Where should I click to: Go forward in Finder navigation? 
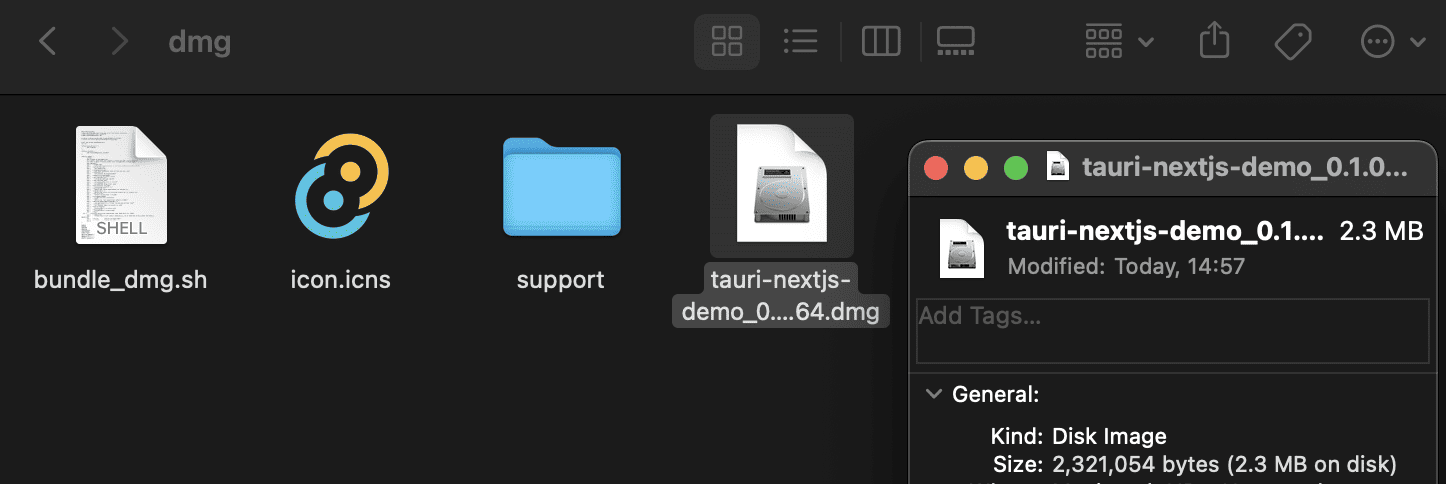[x=120, y=42]
